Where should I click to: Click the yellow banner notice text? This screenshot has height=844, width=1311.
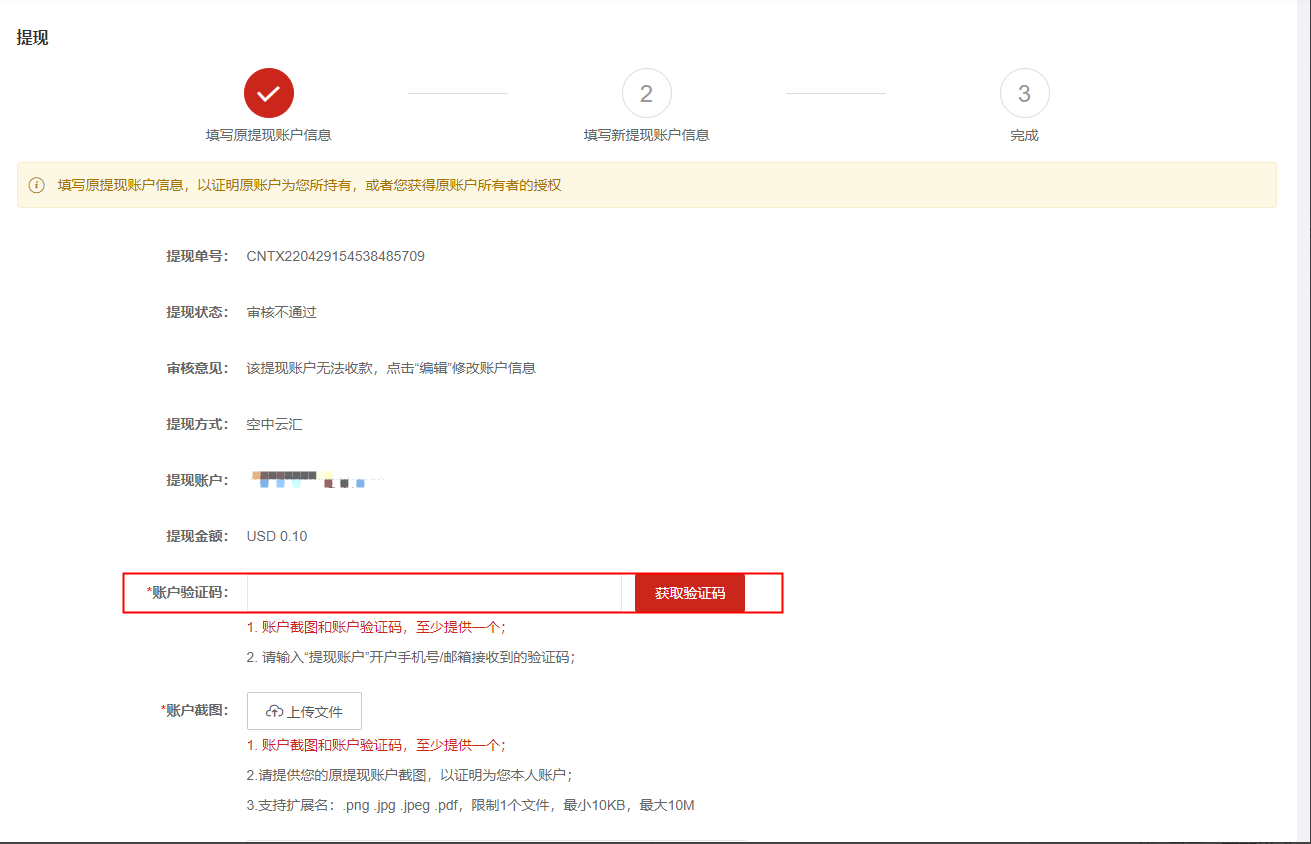click(x=309, y=185)
